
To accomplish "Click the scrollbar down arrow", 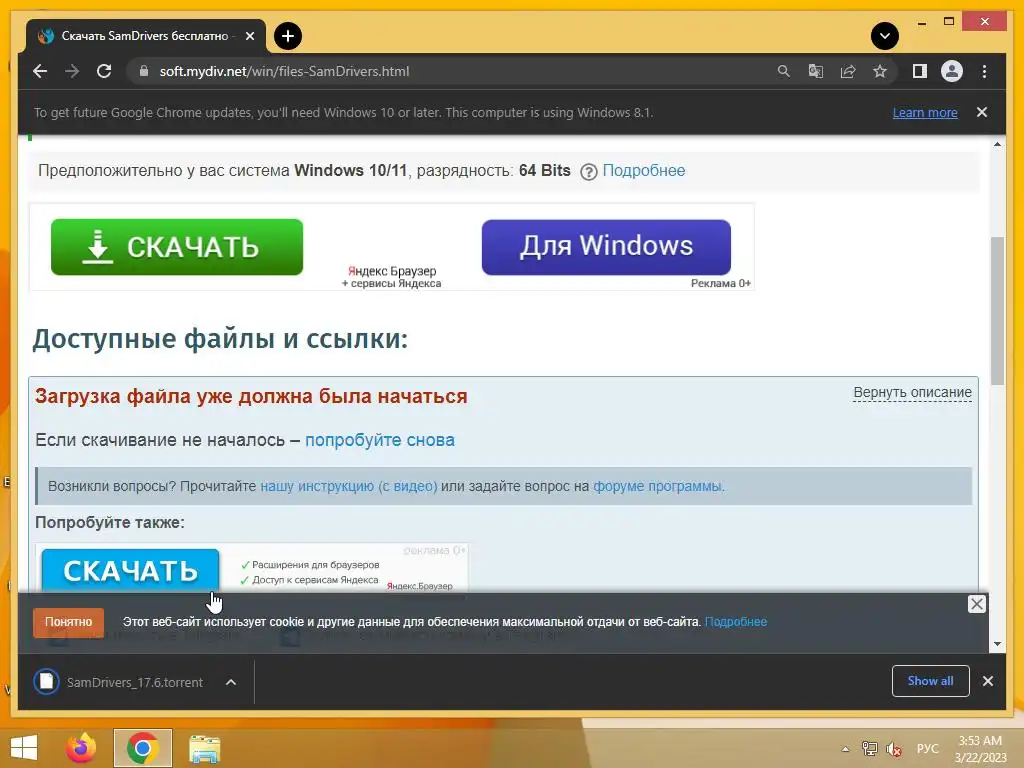I will 997,644.
